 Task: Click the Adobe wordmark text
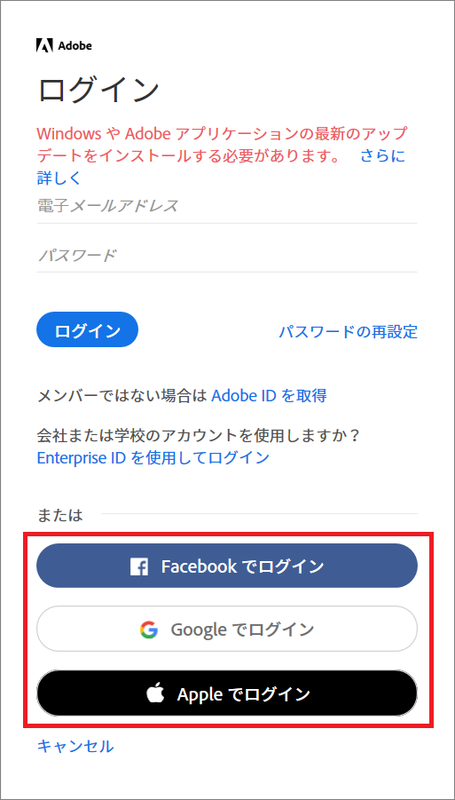coord(74,46)
